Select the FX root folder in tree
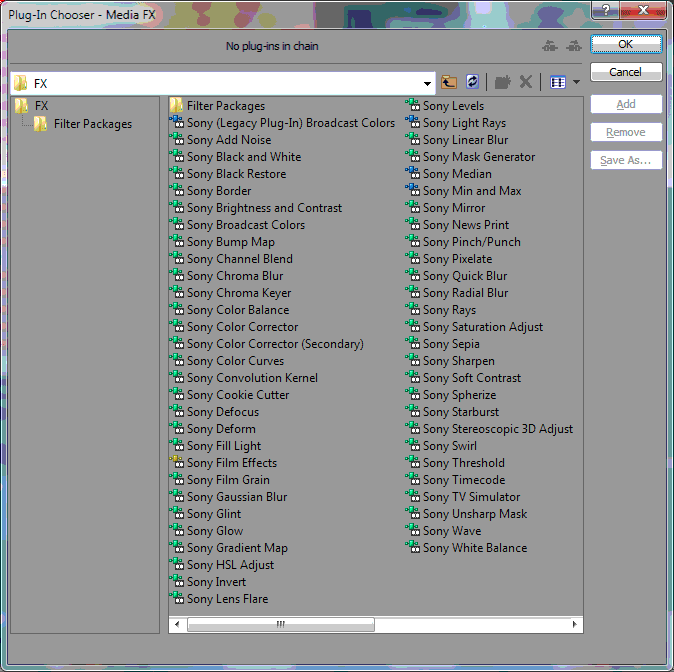Viewport: 674px width, 672px height. 31,106
